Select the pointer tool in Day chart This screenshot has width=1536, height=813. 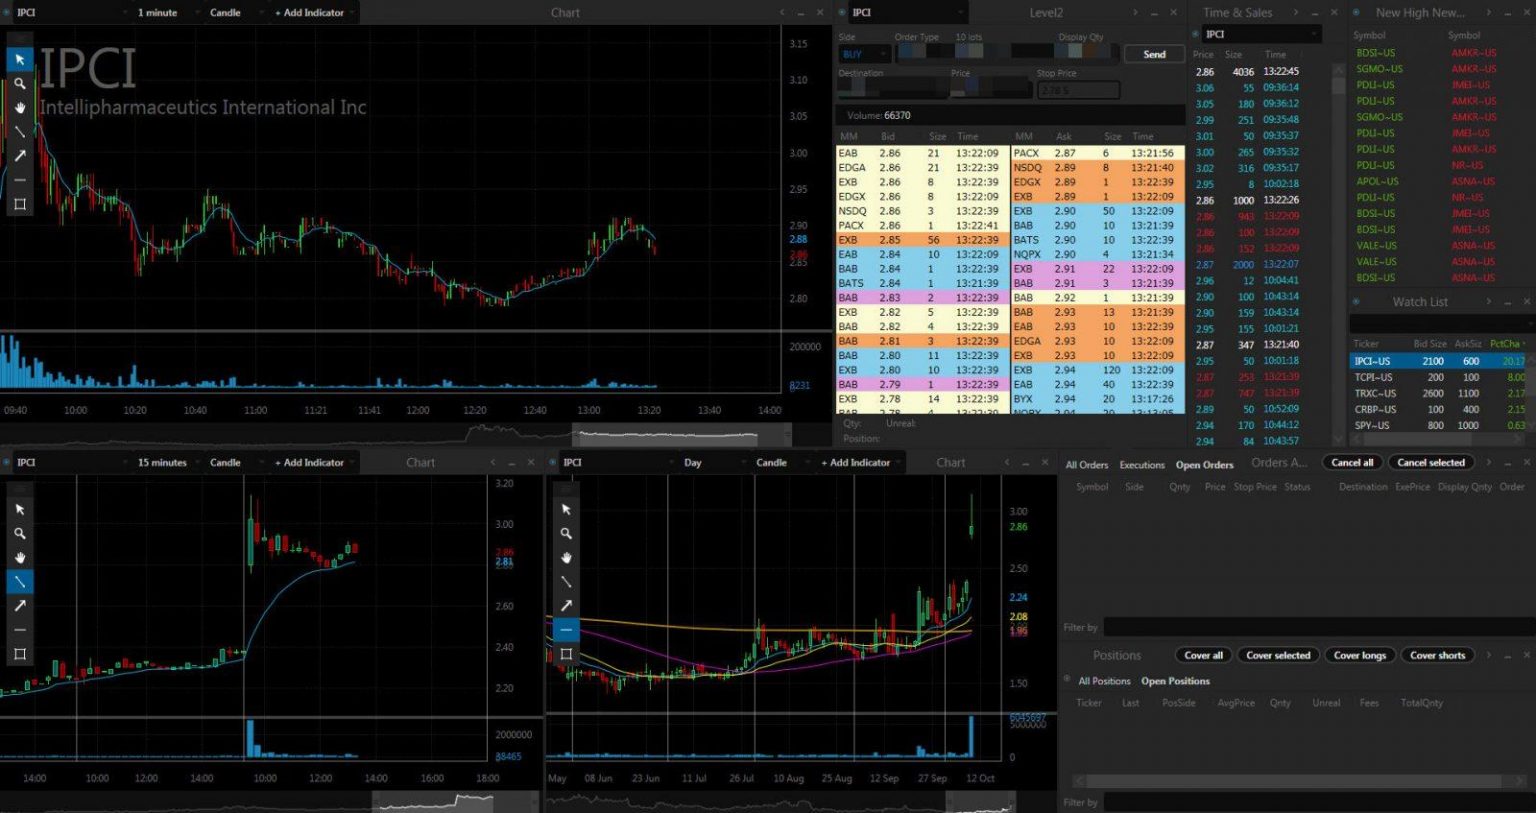click(x=566, y=509)
